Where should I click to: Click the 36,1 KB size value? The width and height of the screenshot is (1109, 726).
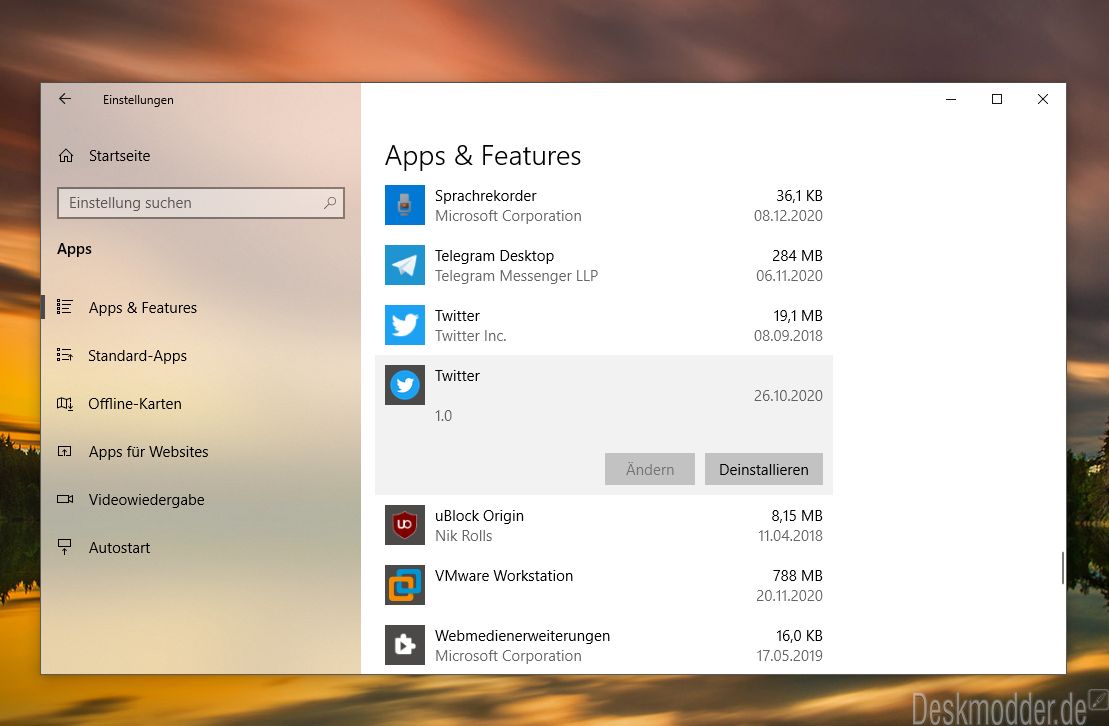pos(799,196)
